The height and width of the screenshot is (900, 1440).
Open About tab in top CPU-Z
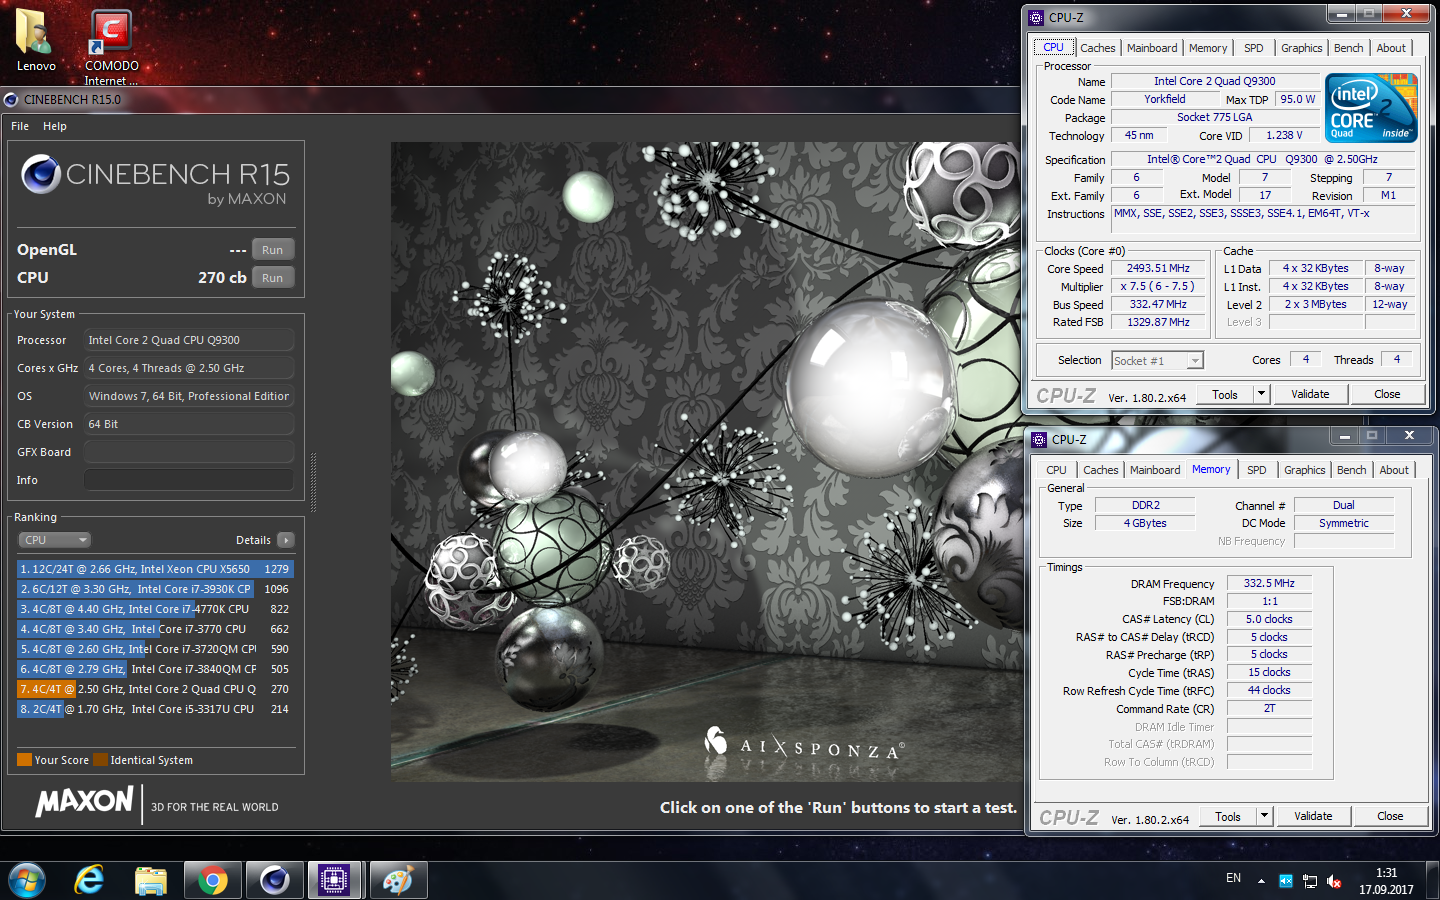(x=1391, y=48)
